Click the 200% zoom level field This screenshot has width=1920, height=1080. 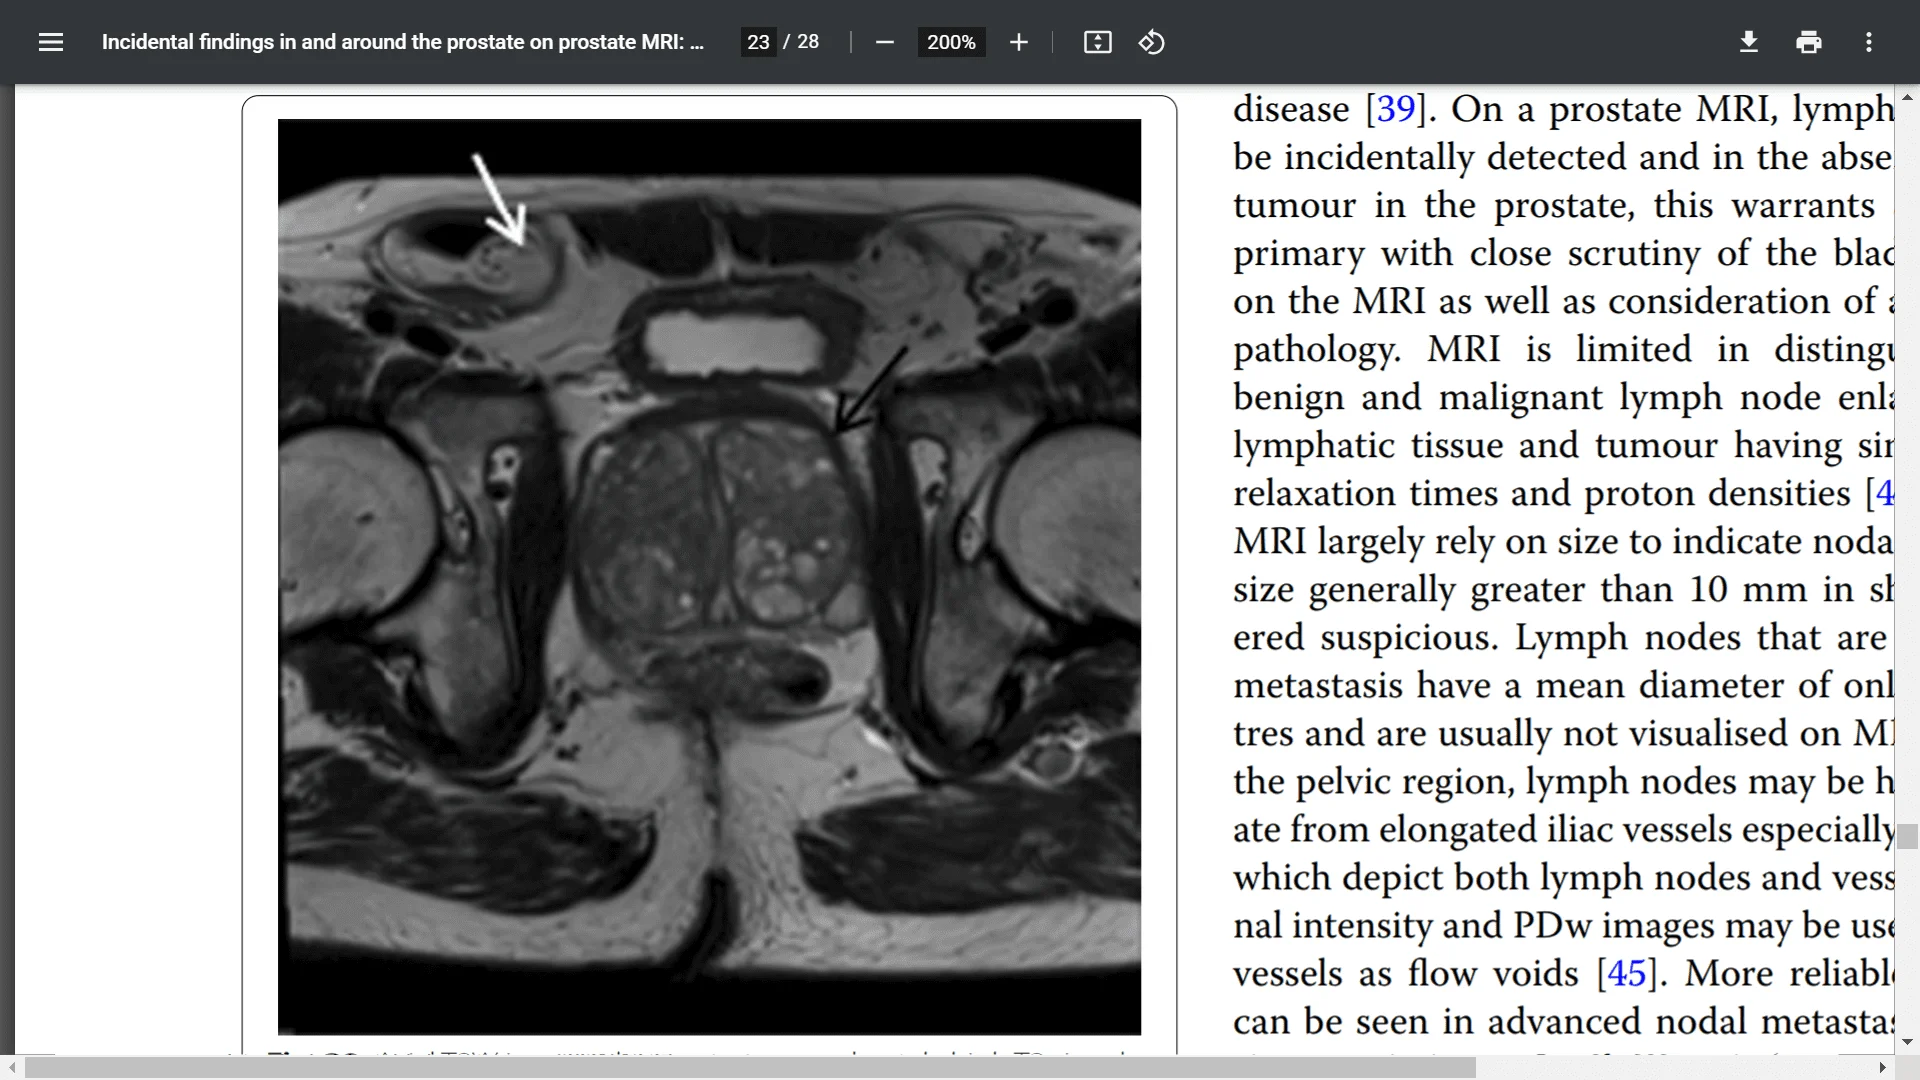point(951,42)
